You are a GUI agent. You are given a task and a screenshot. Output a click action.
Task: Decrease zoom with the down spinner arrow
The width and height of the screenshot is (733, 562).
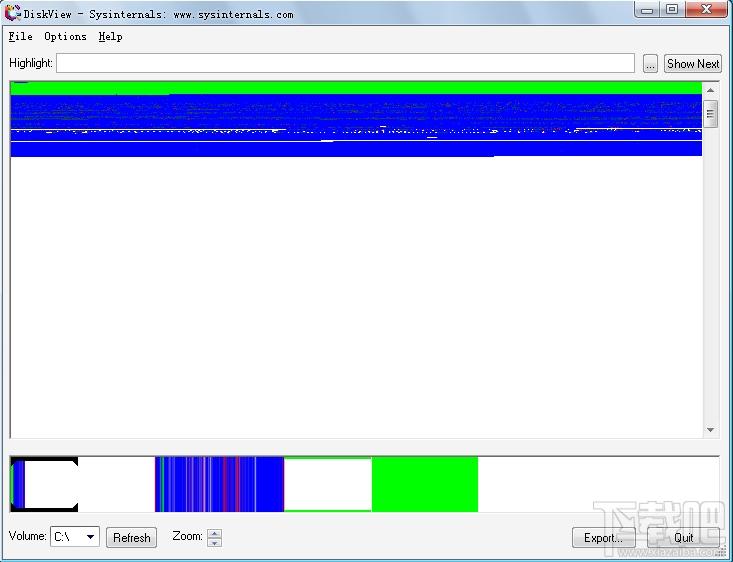[215, 542]
